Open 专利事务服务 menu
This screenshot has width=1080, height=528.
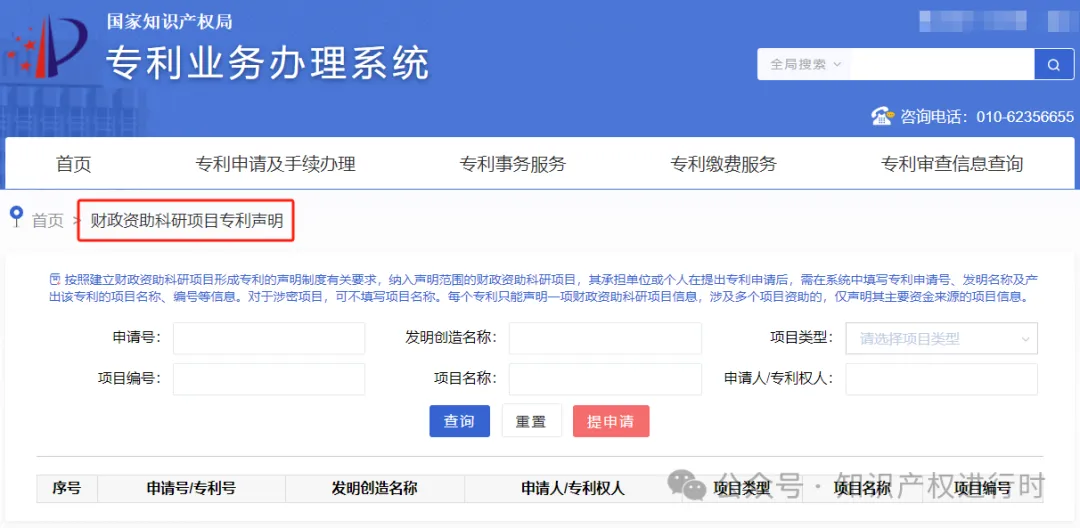512,164
